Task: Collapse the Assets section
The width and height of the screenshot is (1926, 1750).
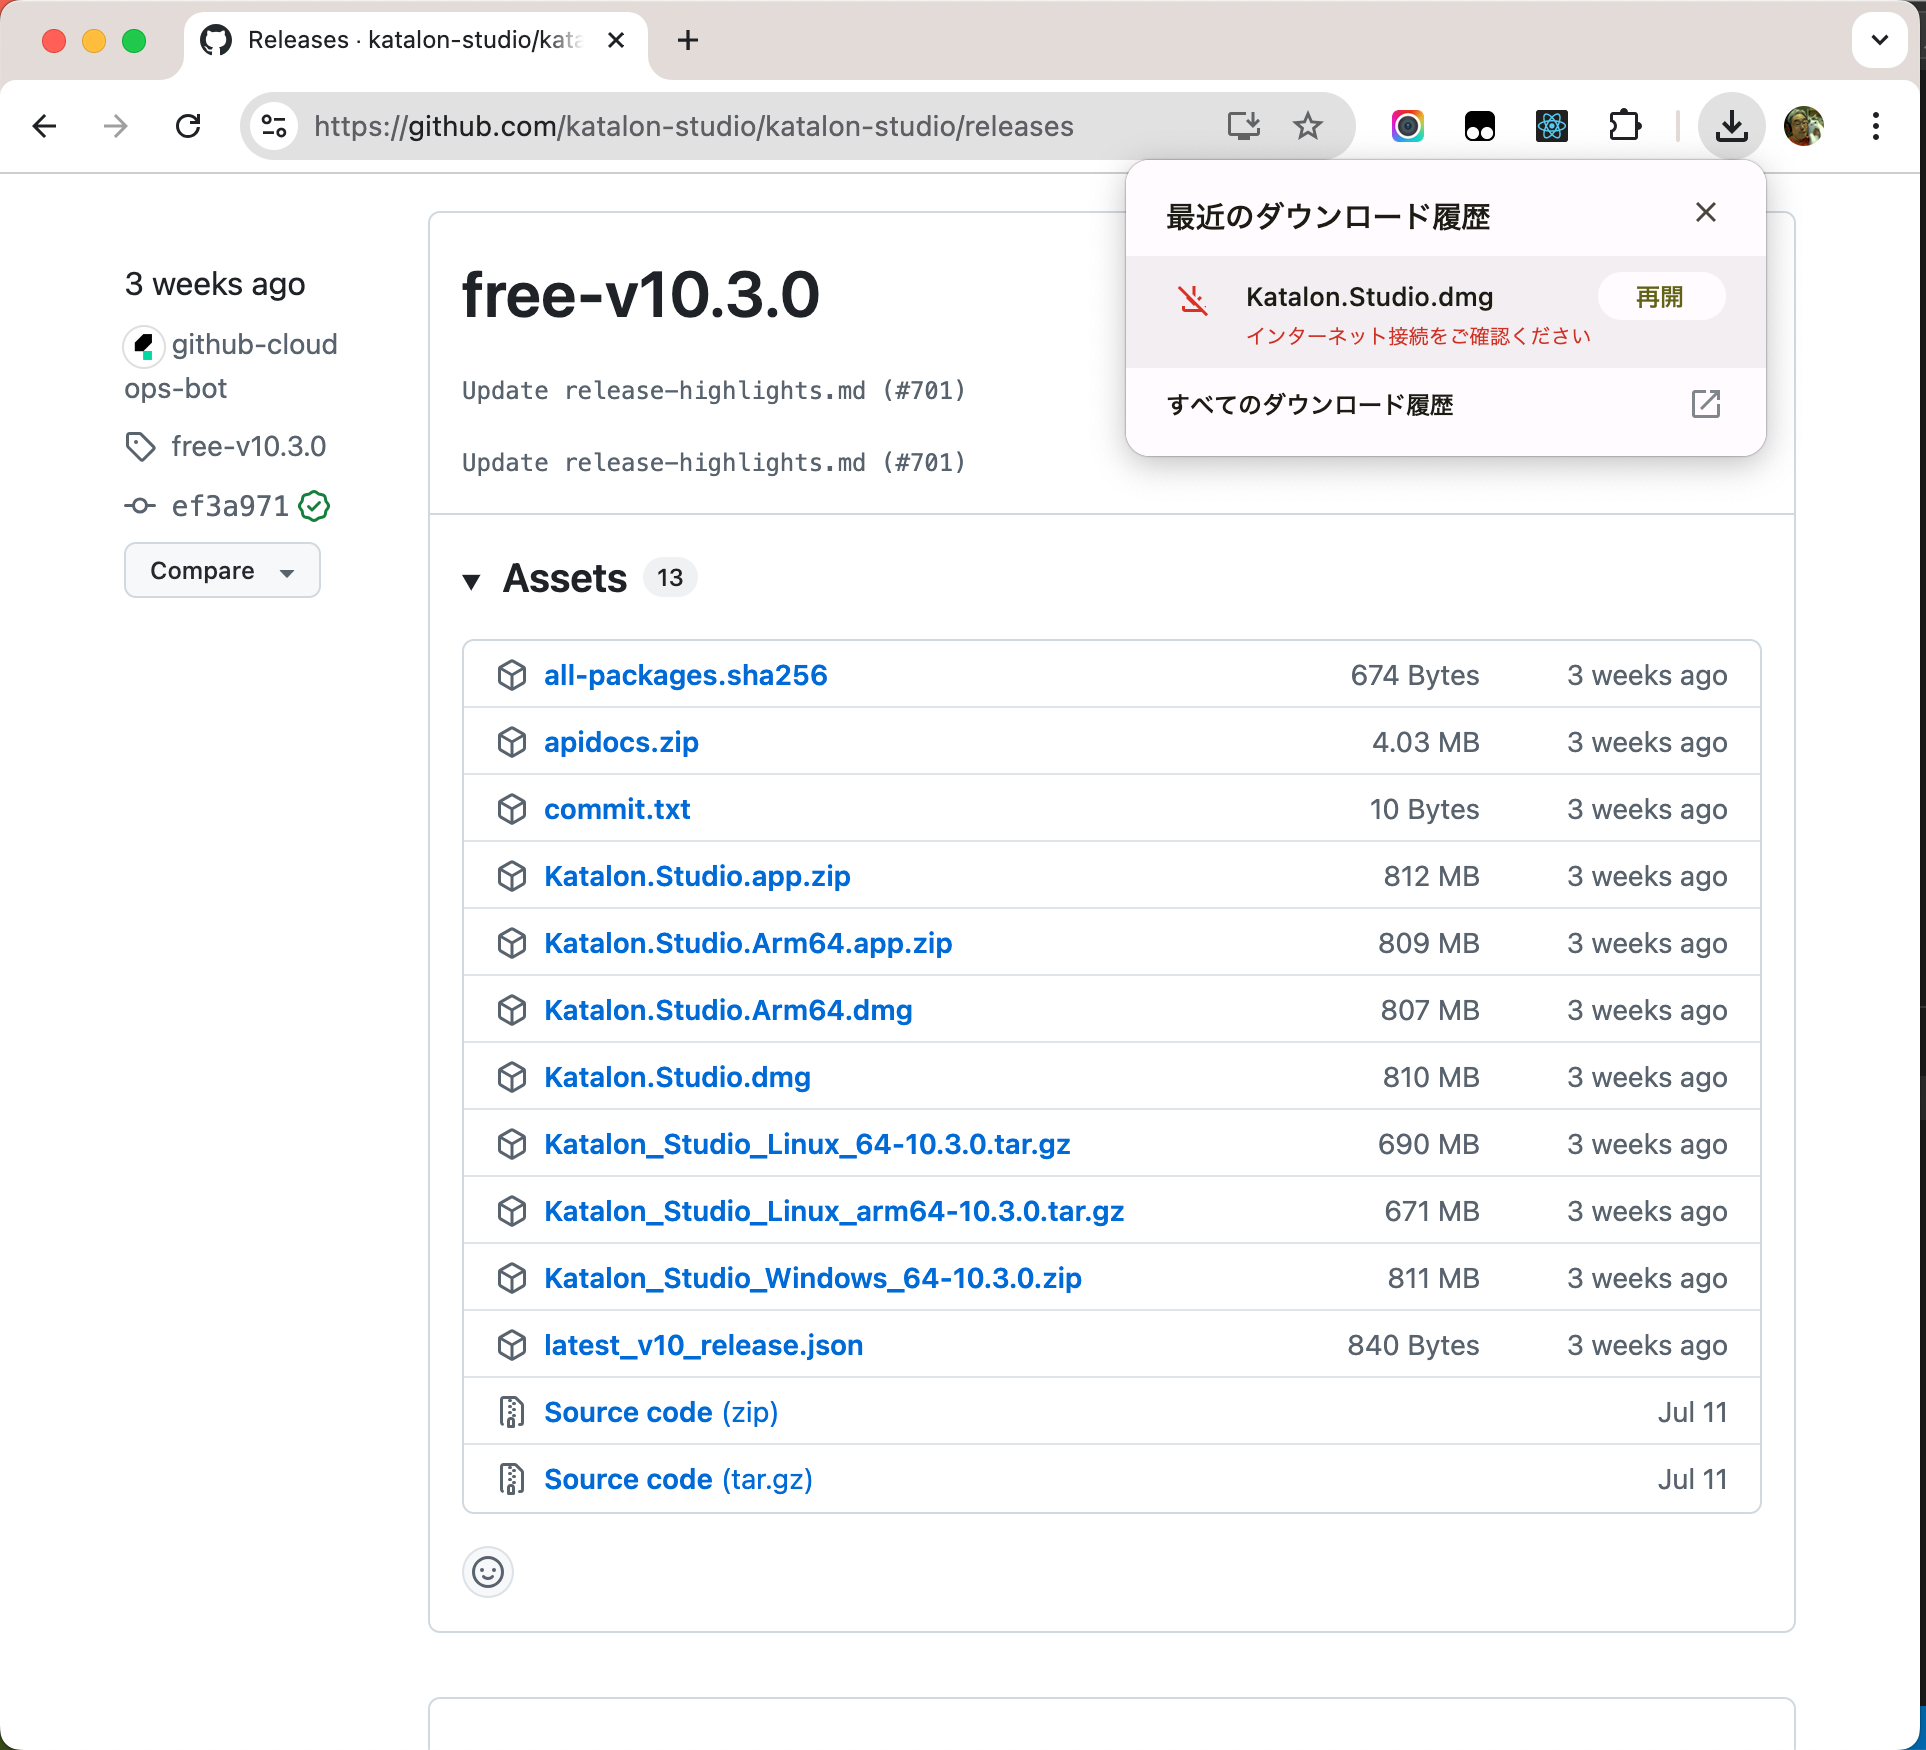Action: click(473, 580)
